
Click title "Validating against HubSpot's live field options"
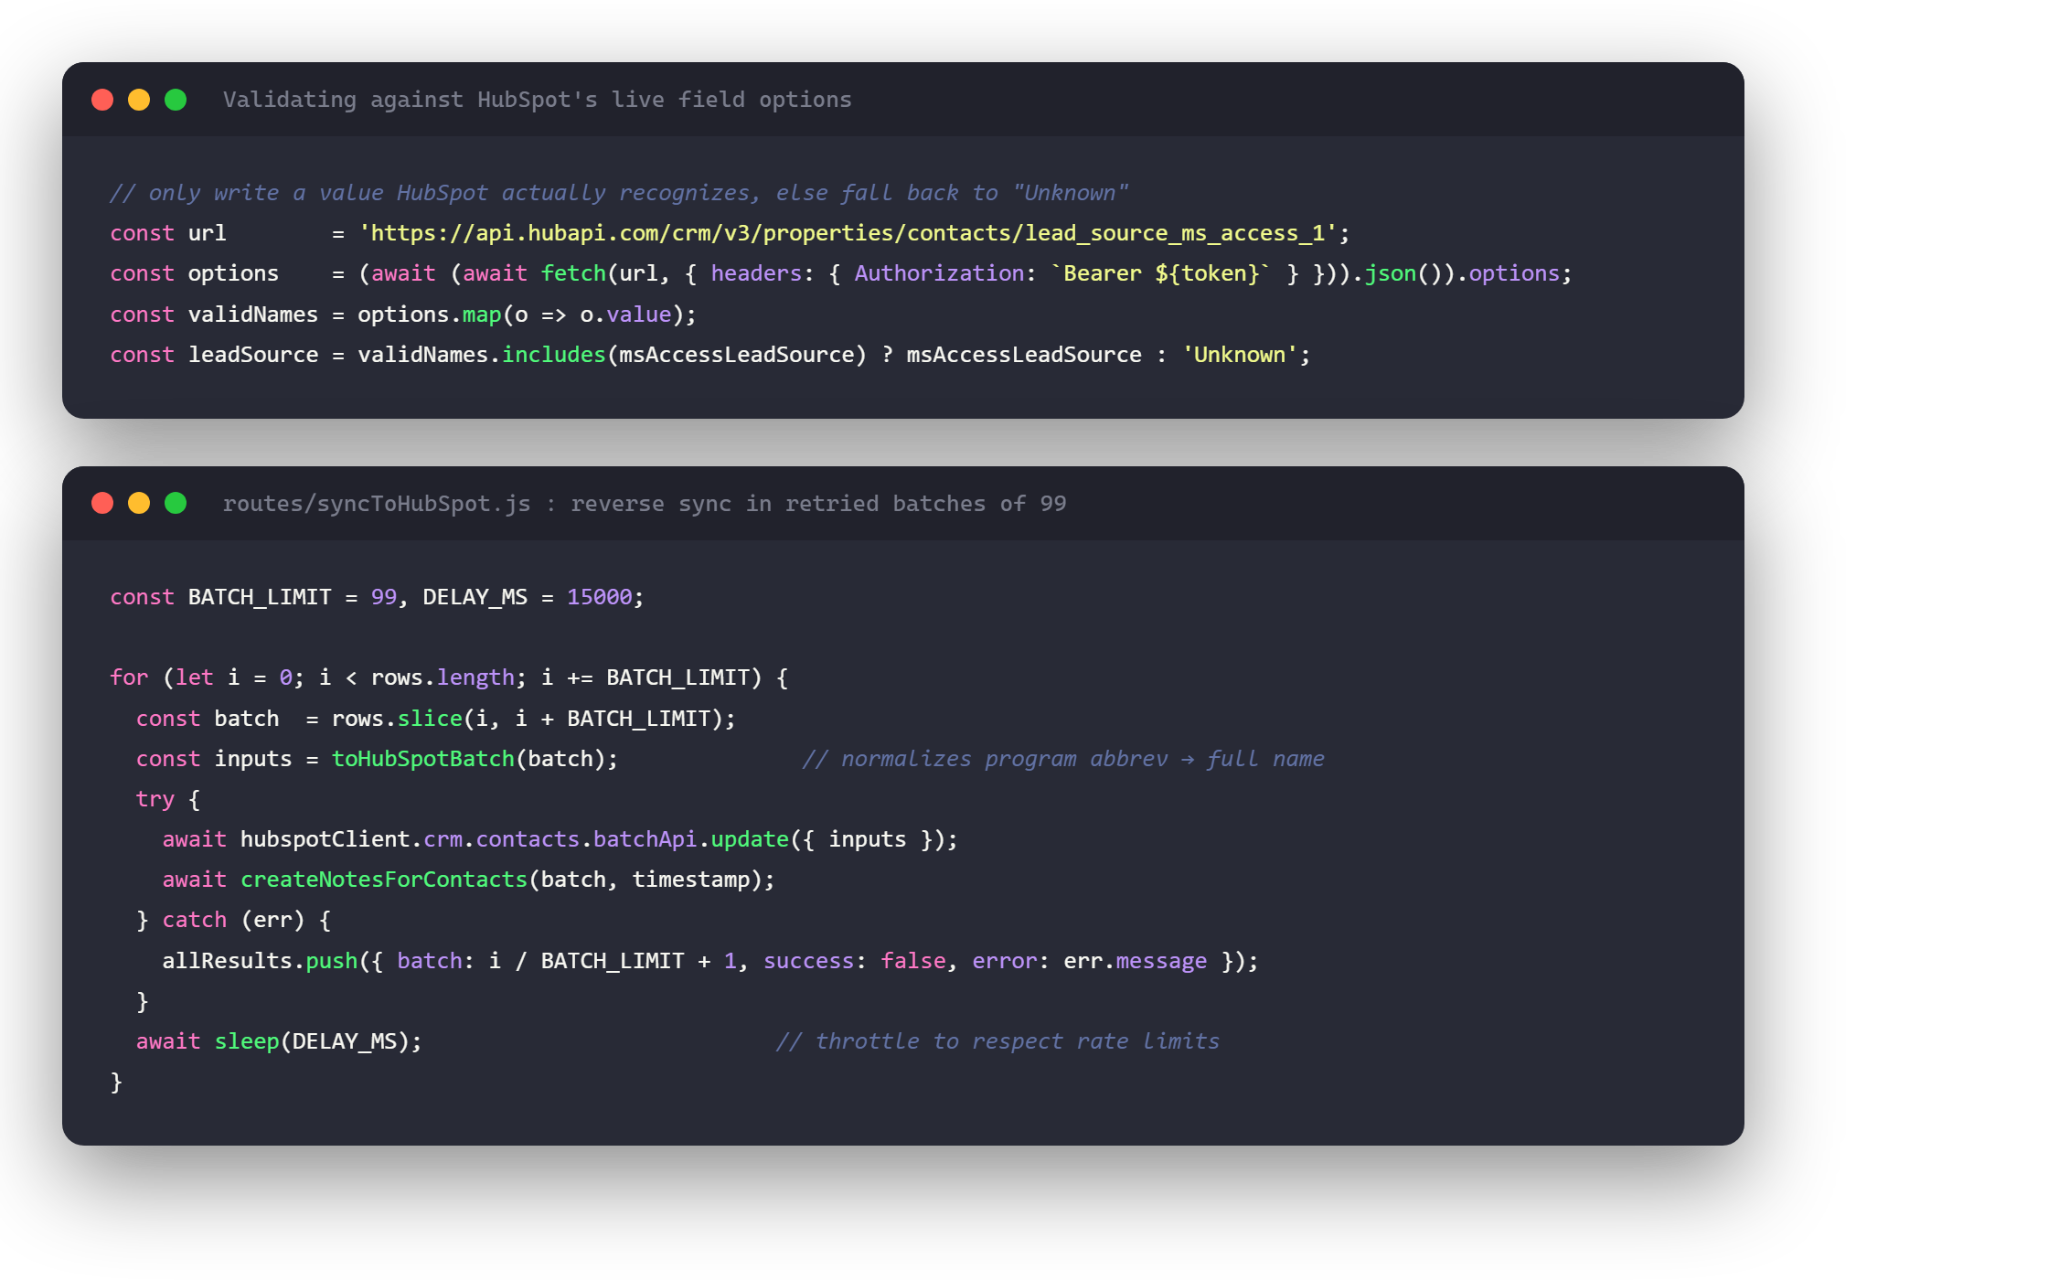(x=537, y=100)
